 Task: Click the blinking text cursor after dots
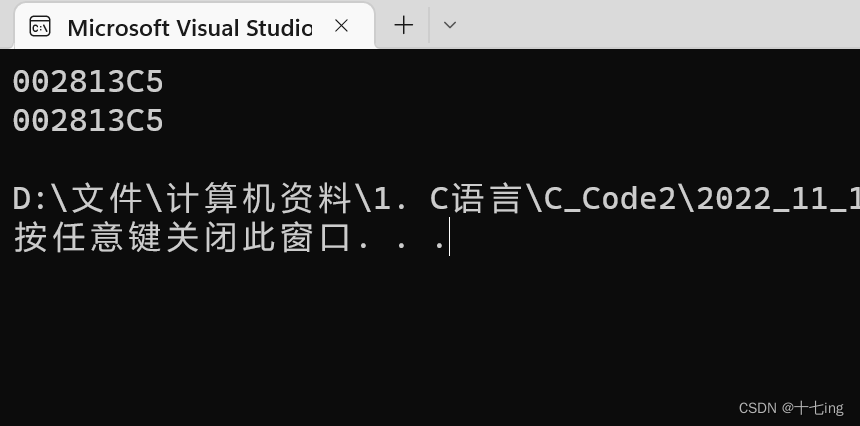click(449, 236)
